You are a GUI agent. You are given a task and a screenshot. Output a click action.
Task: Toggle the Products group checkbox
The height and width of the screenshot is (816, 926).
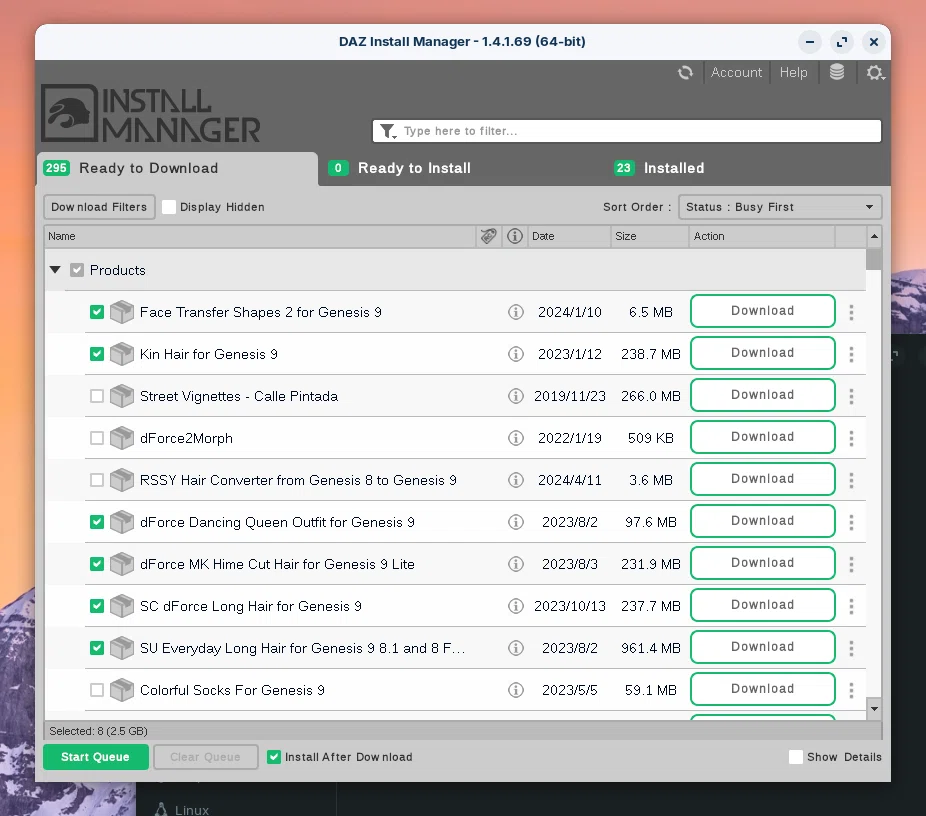[77, 270]
